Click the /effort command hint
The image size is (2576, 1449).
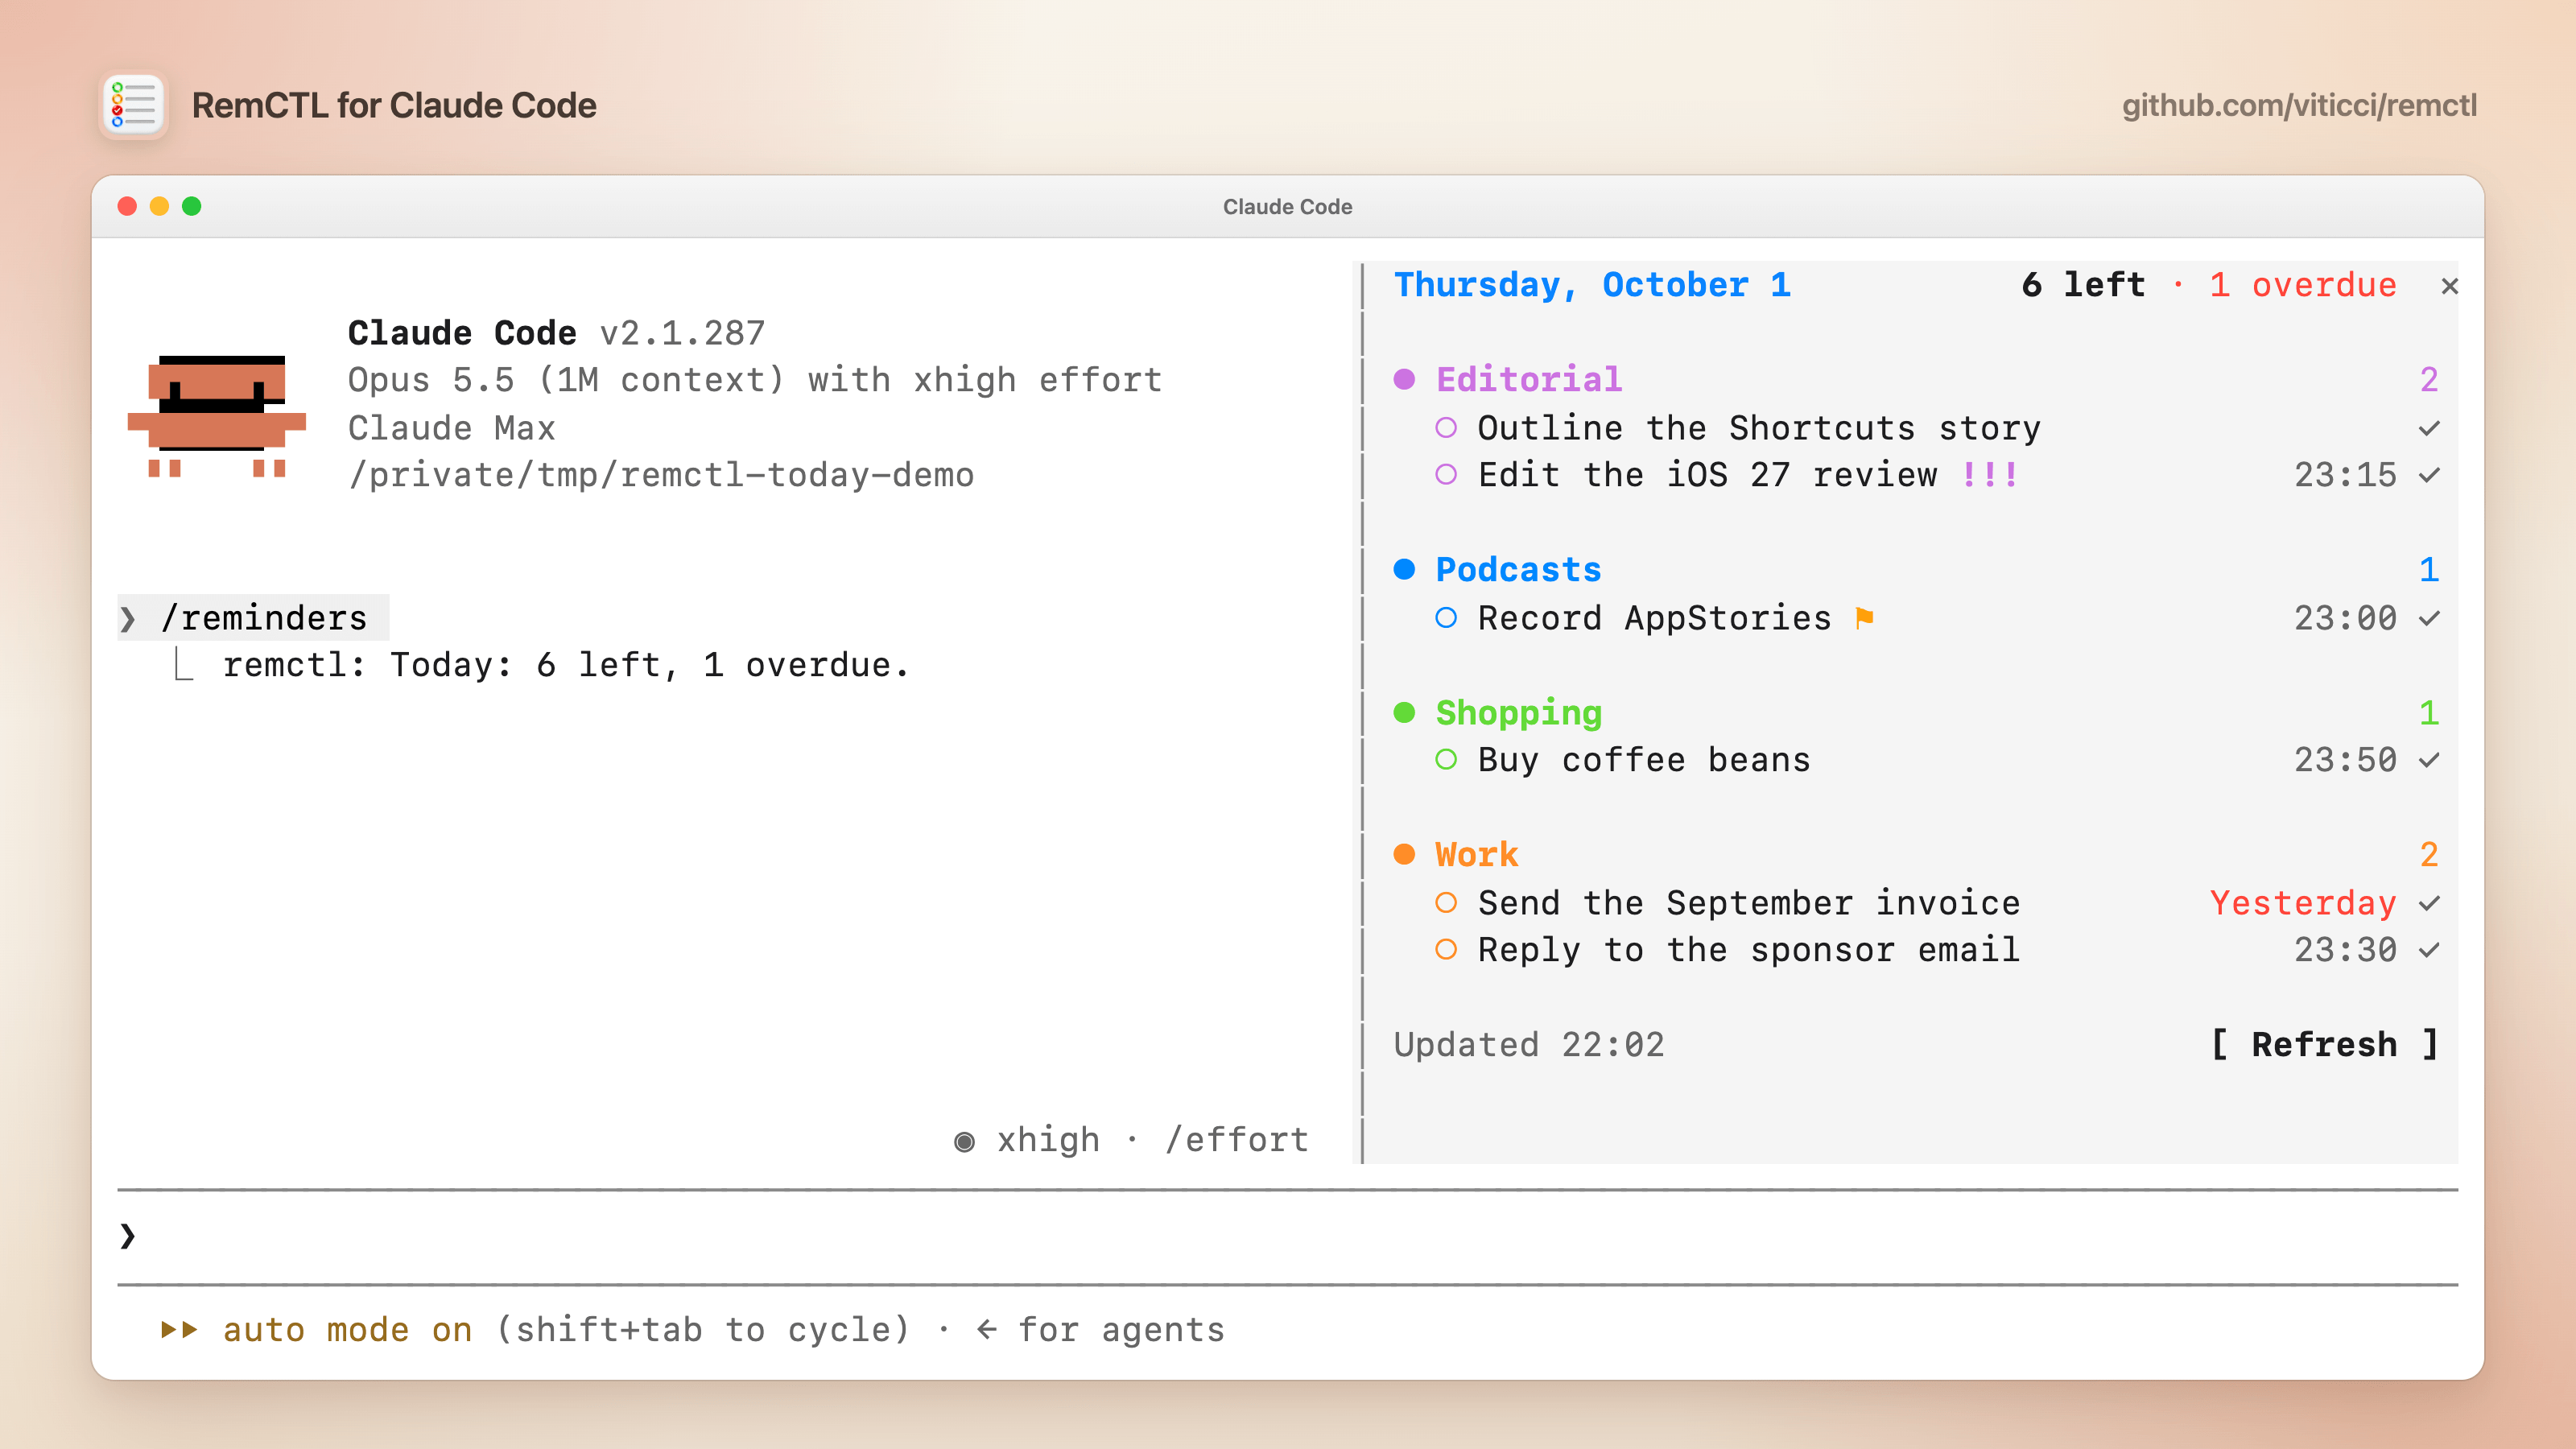tap(1237, 1139)
